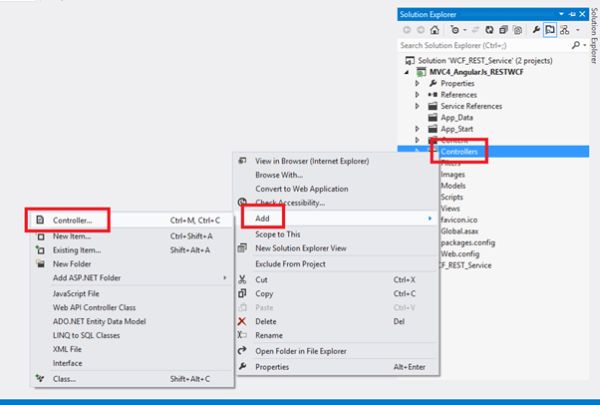The width and height of the screenshot is (600, 405).
Task: Select the Views folder
Action: [x=450, y=209]
